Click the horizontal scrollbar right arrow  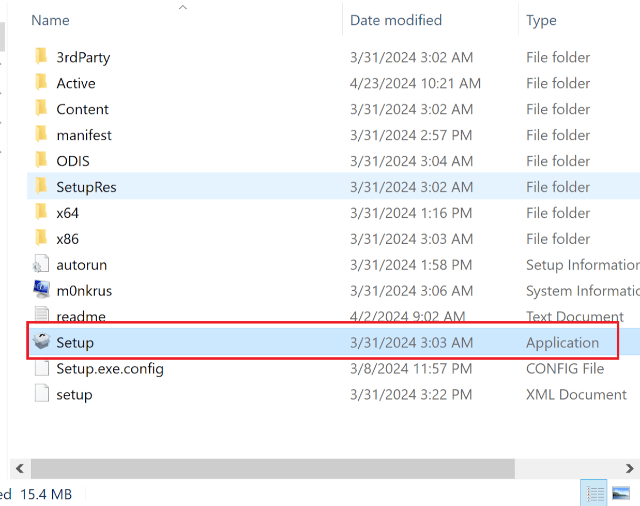click(630, 468)
